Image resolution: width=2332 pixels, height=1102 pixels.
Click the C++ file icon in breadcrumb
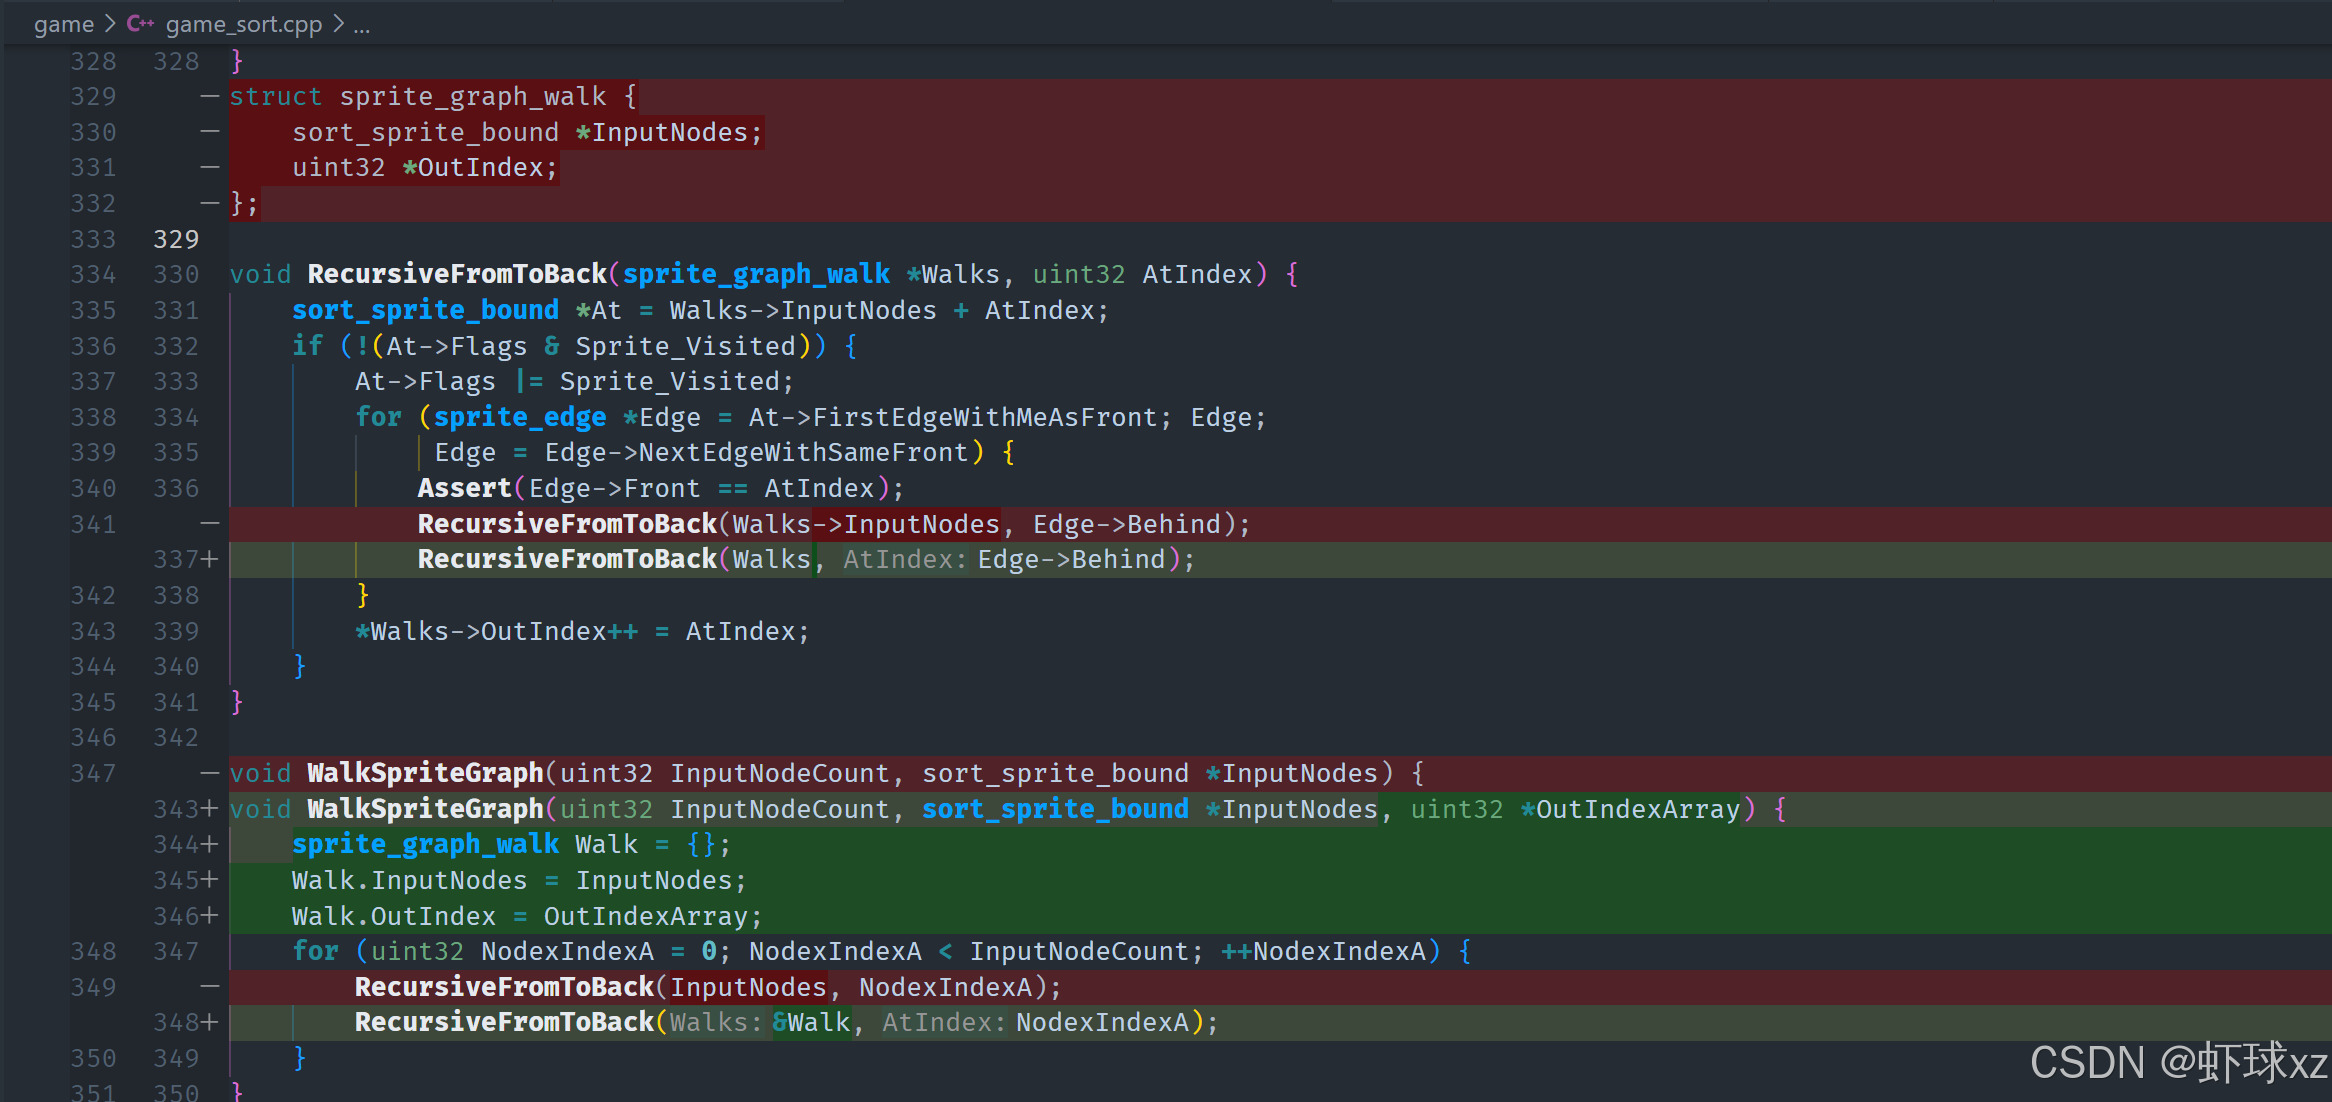point(140,24)
